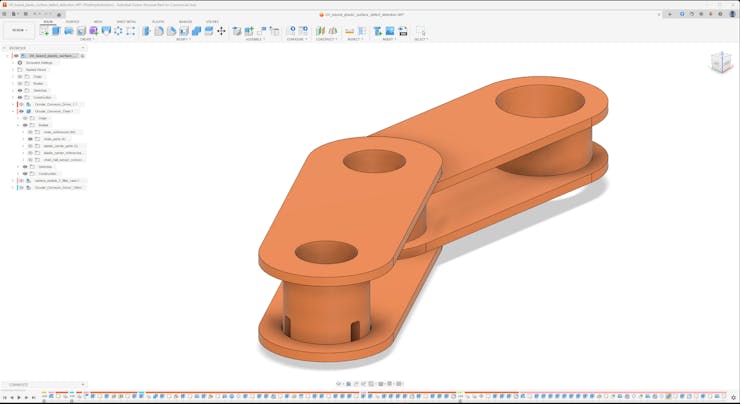Screen dimensions: 740x404
Task: Expand the Named Views folder
Action: click(12, 69)
